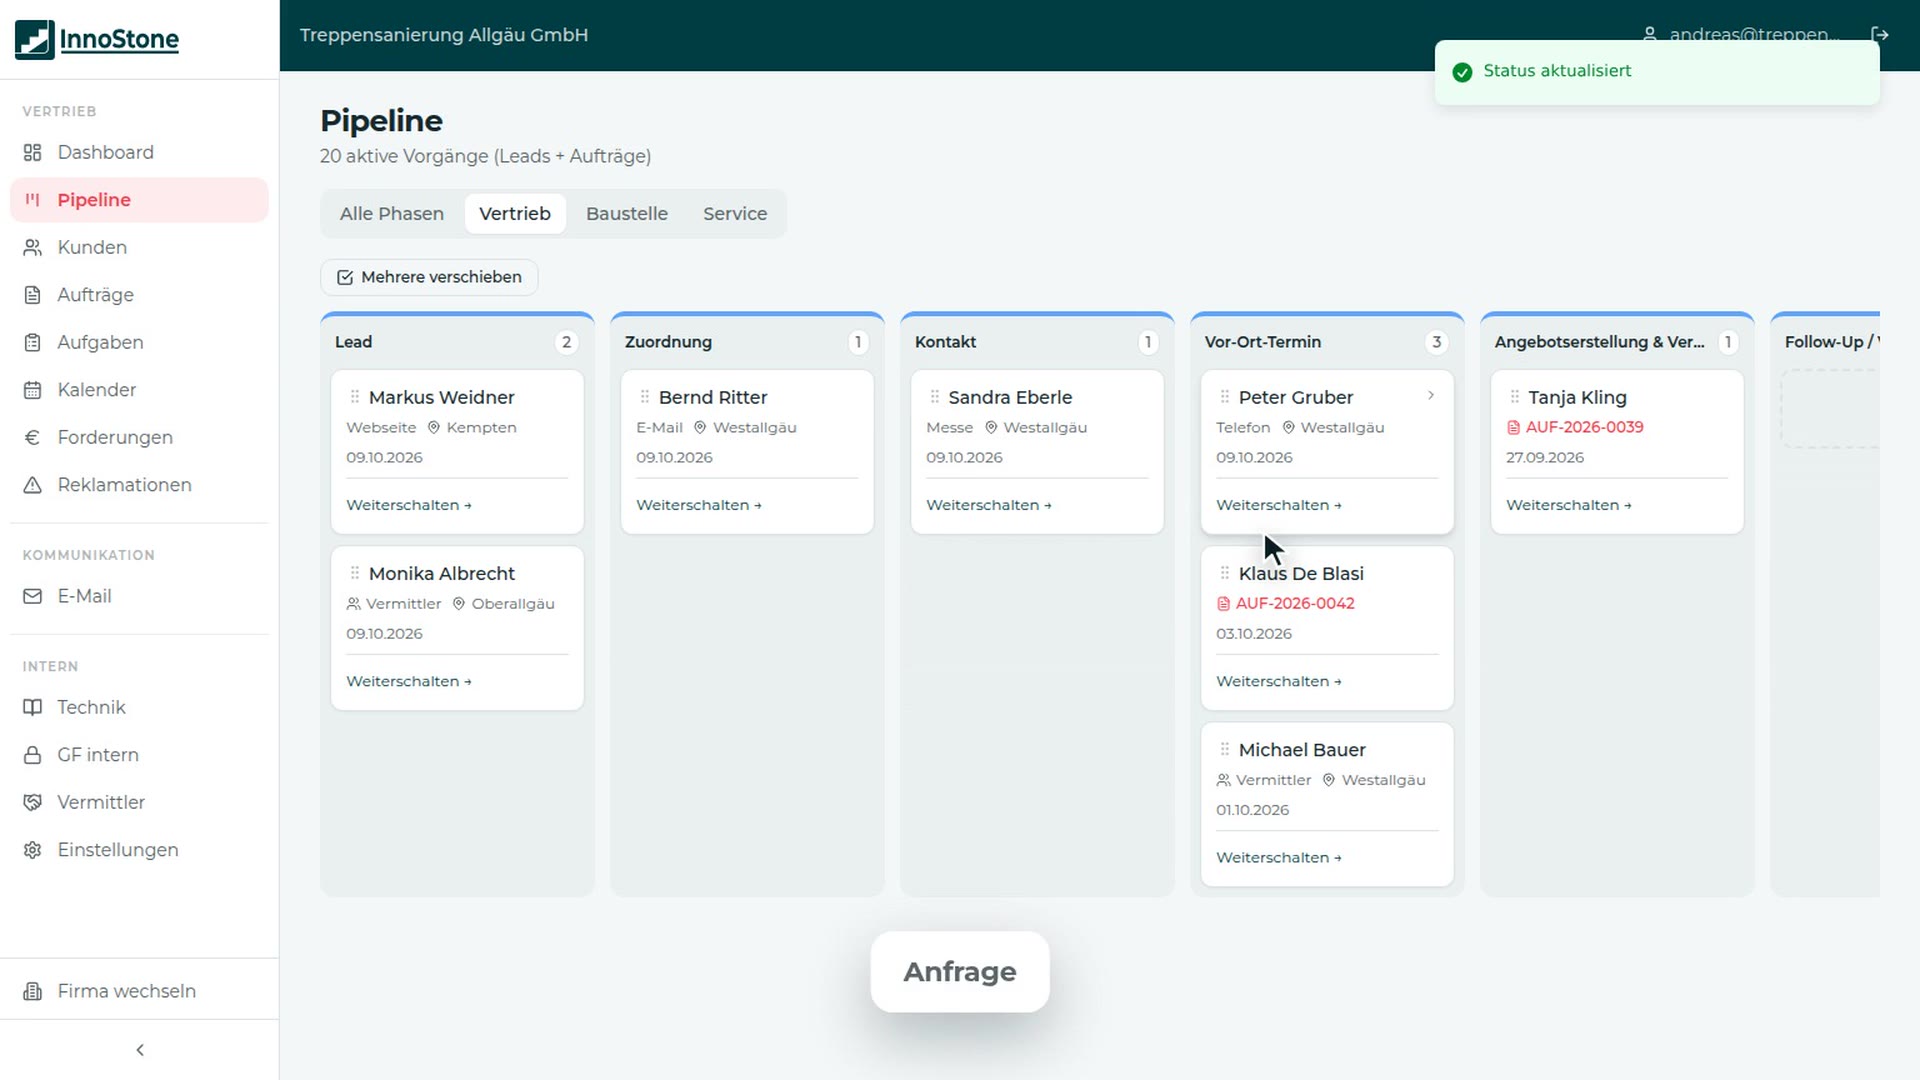This screenshot has height=1080, width=1920.
Task: Click Weiterschalten on Markus Weidner card
Action: 409,505
